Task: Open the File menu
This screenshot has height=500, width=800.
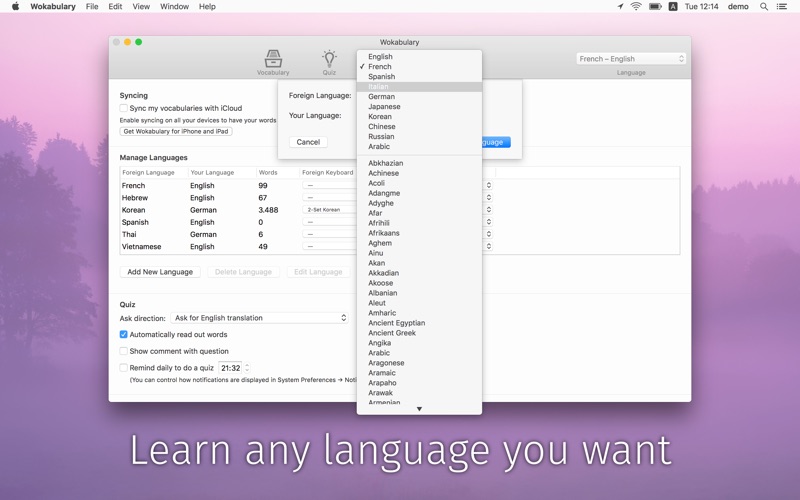Action: [x=92, y=7]
